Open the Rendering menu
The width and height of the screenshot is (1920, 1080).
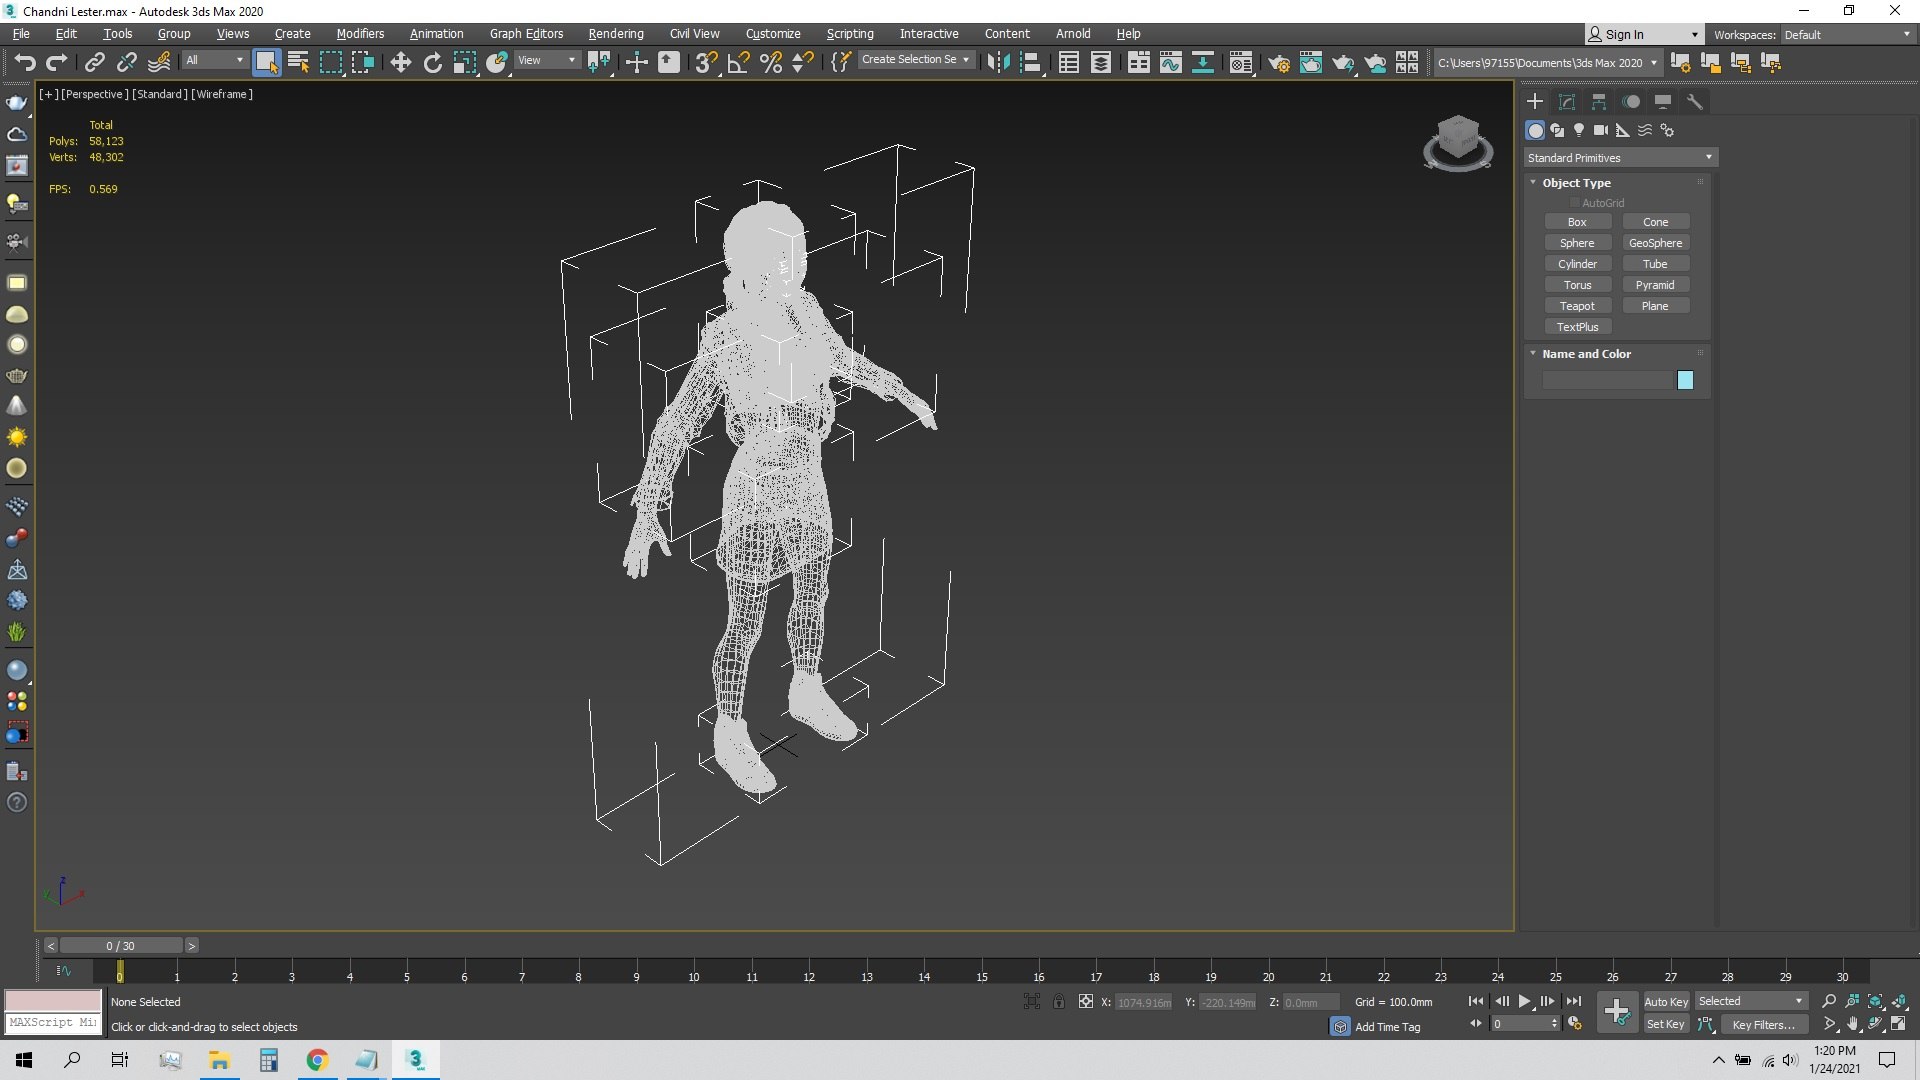click(616, 34)
